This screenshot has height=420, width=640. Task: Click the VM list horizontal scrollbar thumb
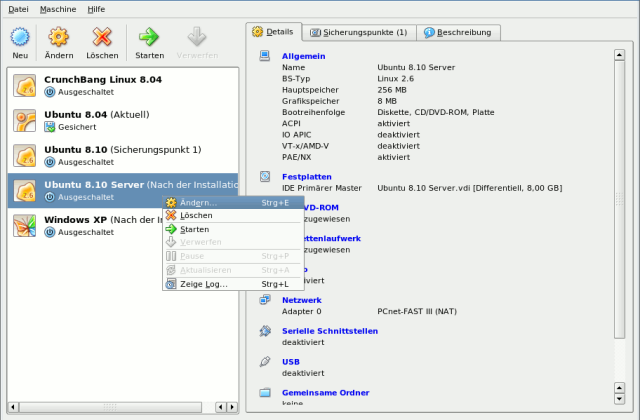coord(110,407)
